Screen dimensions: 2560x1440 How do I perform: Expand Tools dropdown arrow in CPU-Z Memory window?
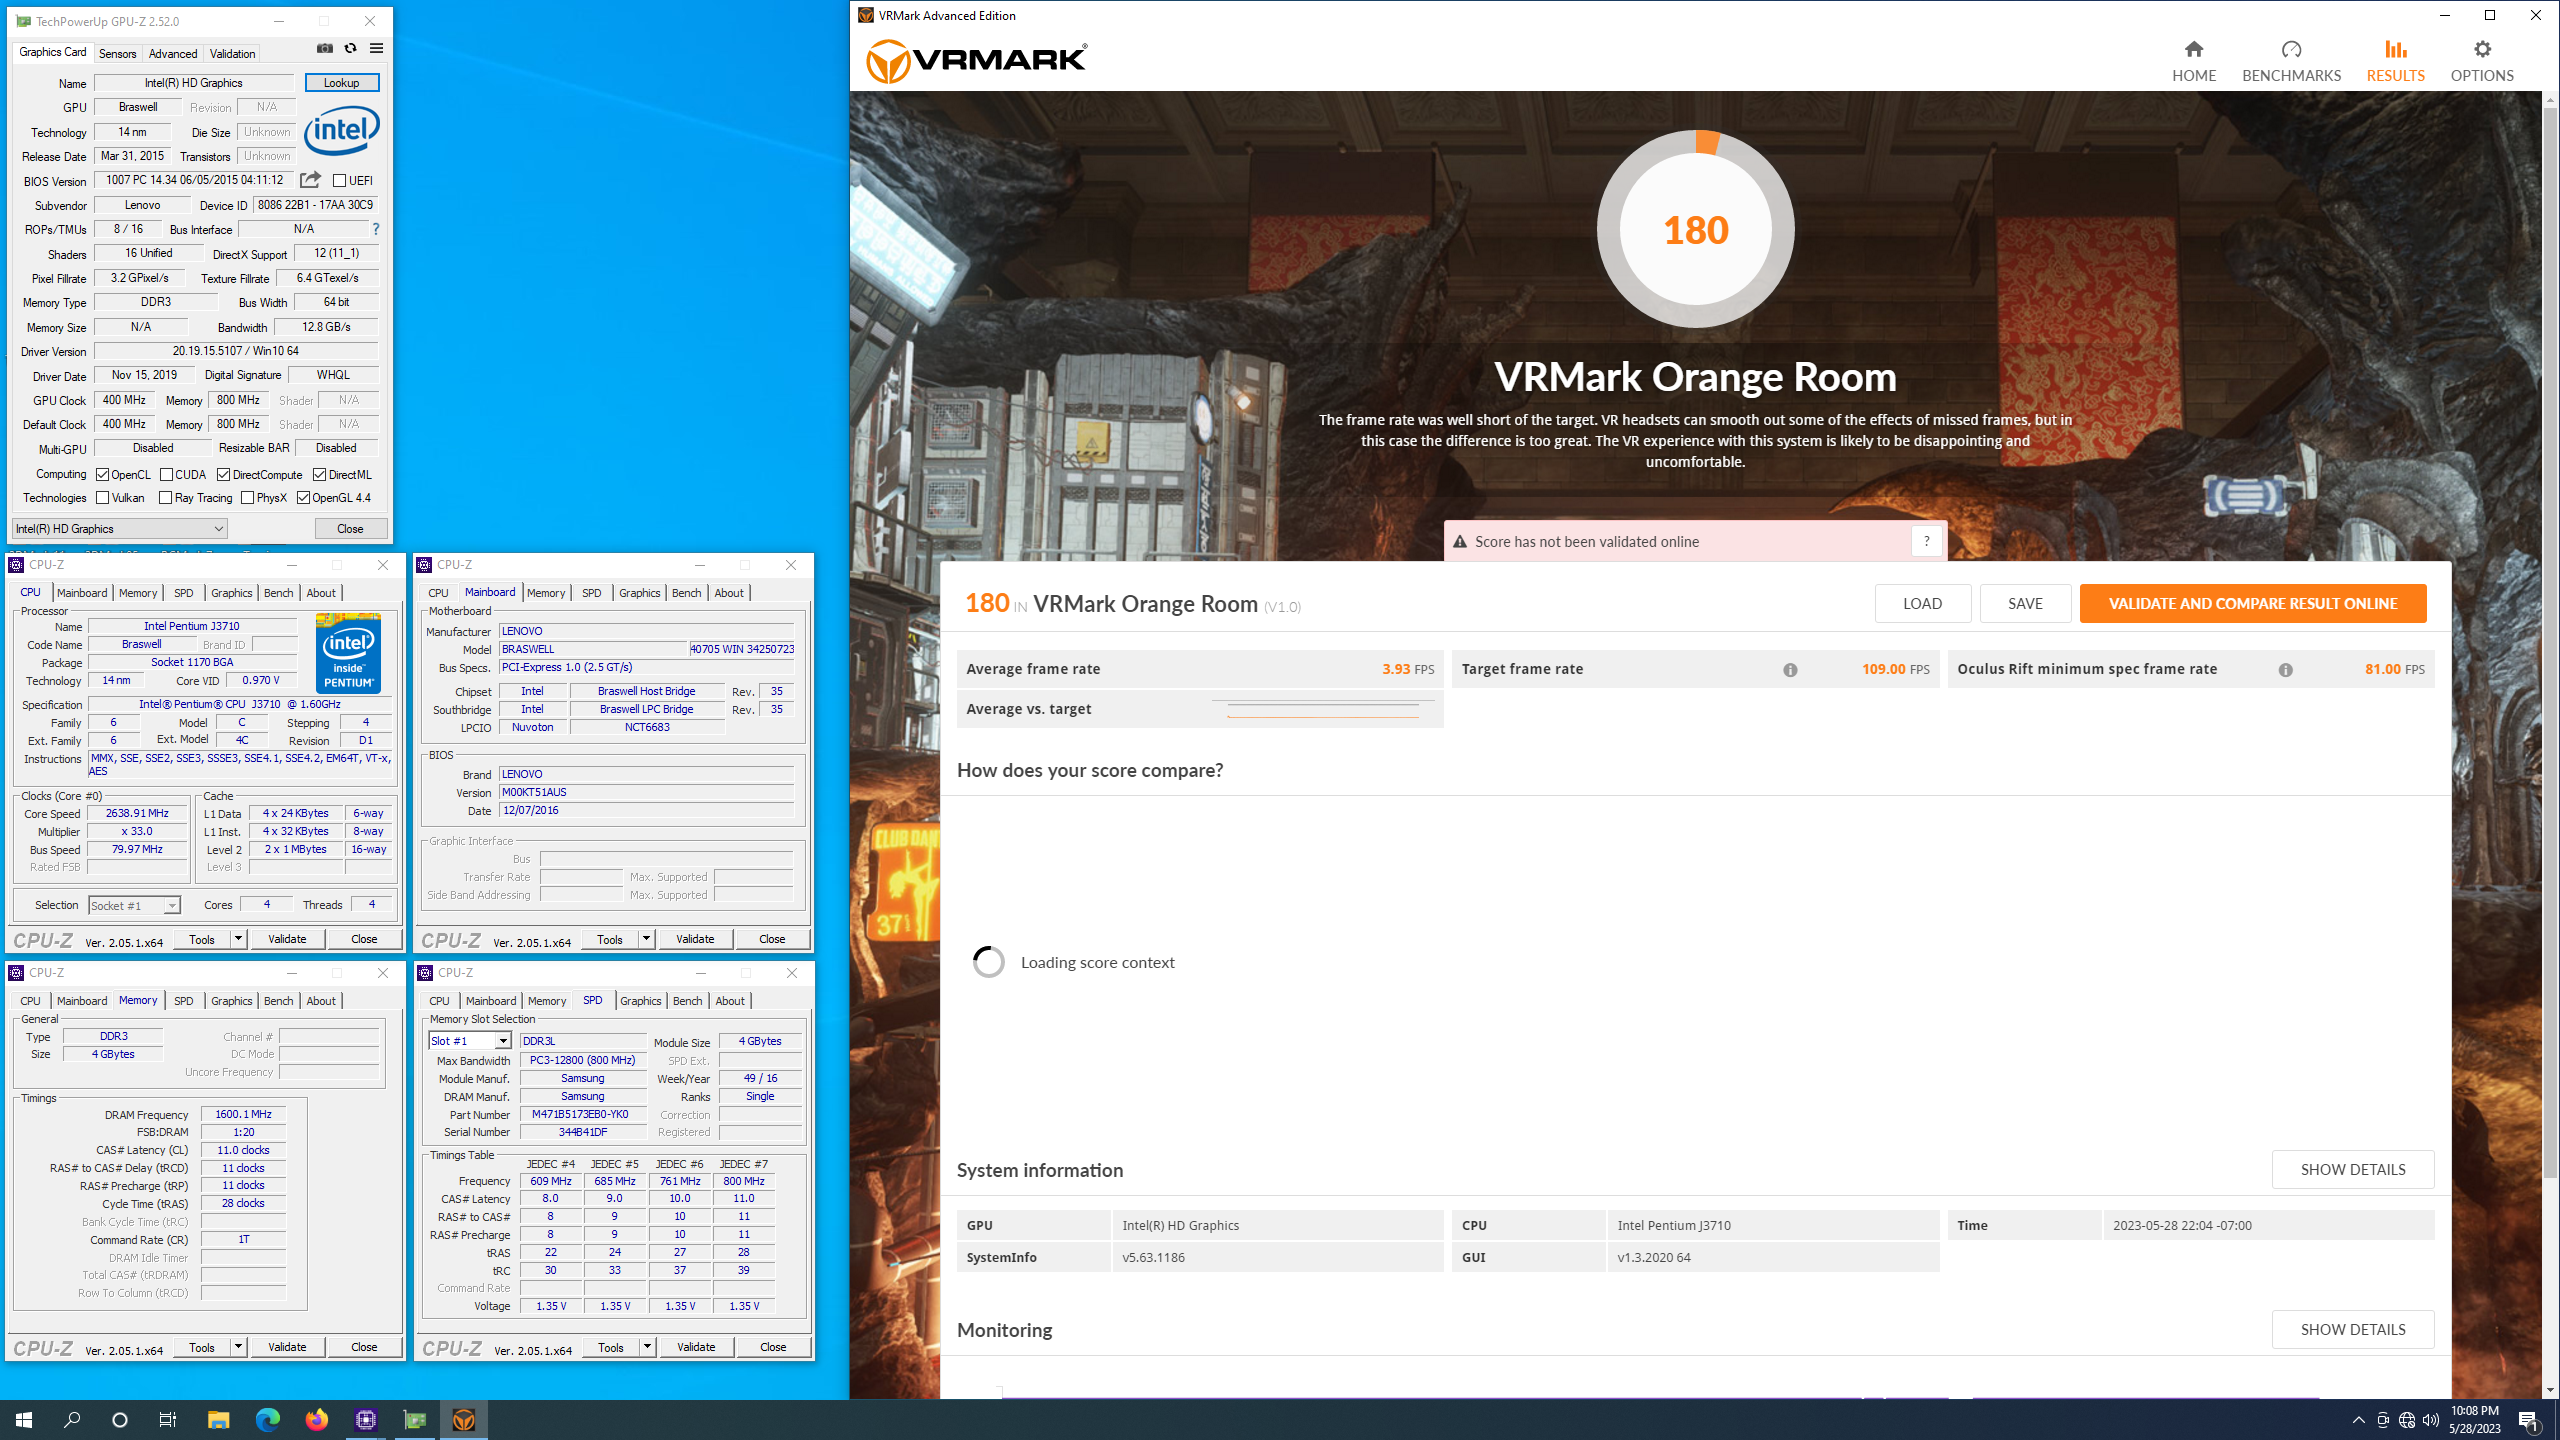[x=238, y=1347]
